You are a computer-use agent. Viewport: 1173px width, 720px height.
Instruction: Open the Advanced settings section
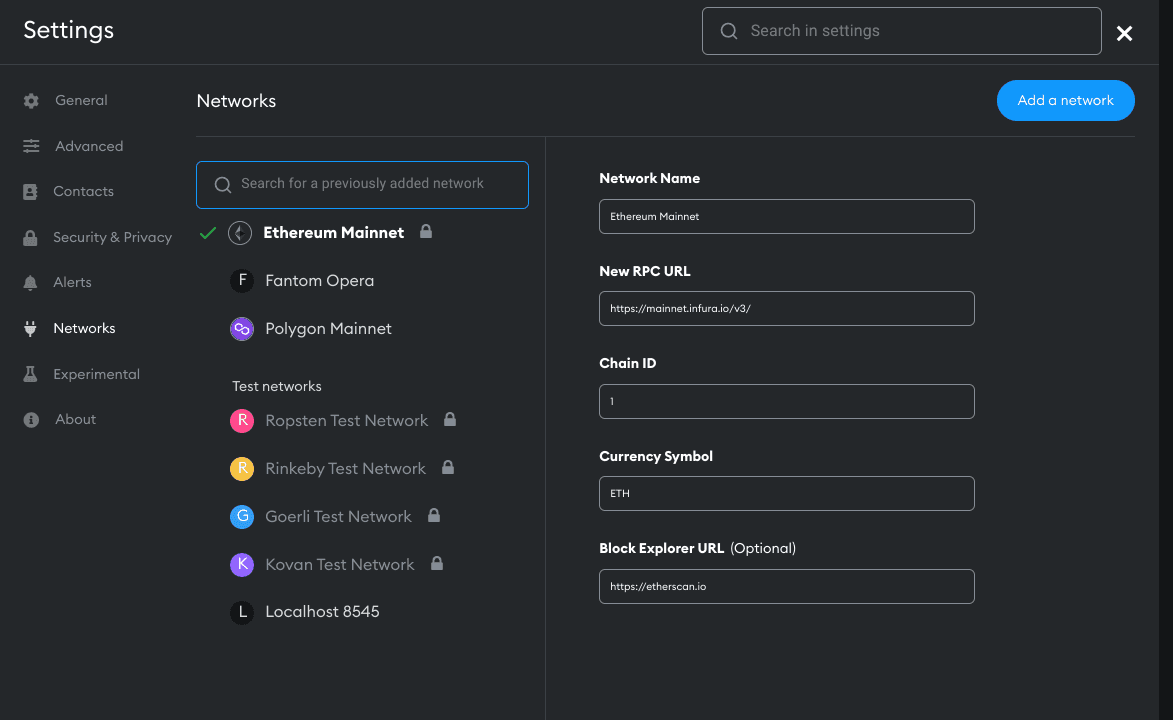click(x=89, y=146)
